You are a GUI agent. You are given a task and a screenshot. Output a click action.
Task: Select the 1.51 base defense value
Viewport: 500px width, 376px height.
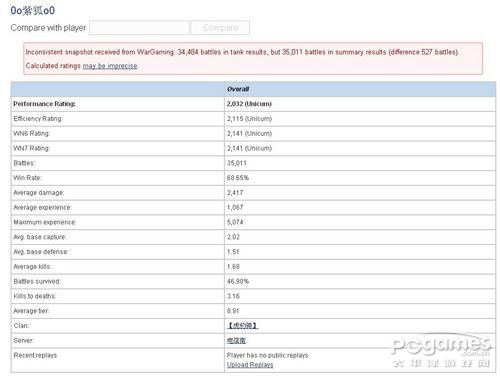point(233,252)
